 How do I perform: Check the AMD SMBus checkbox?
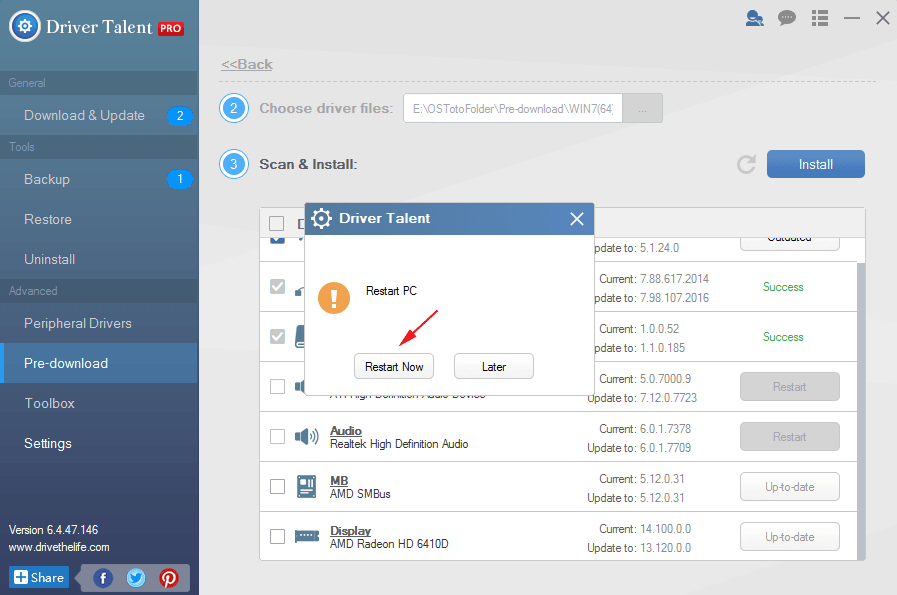point(277,487)
